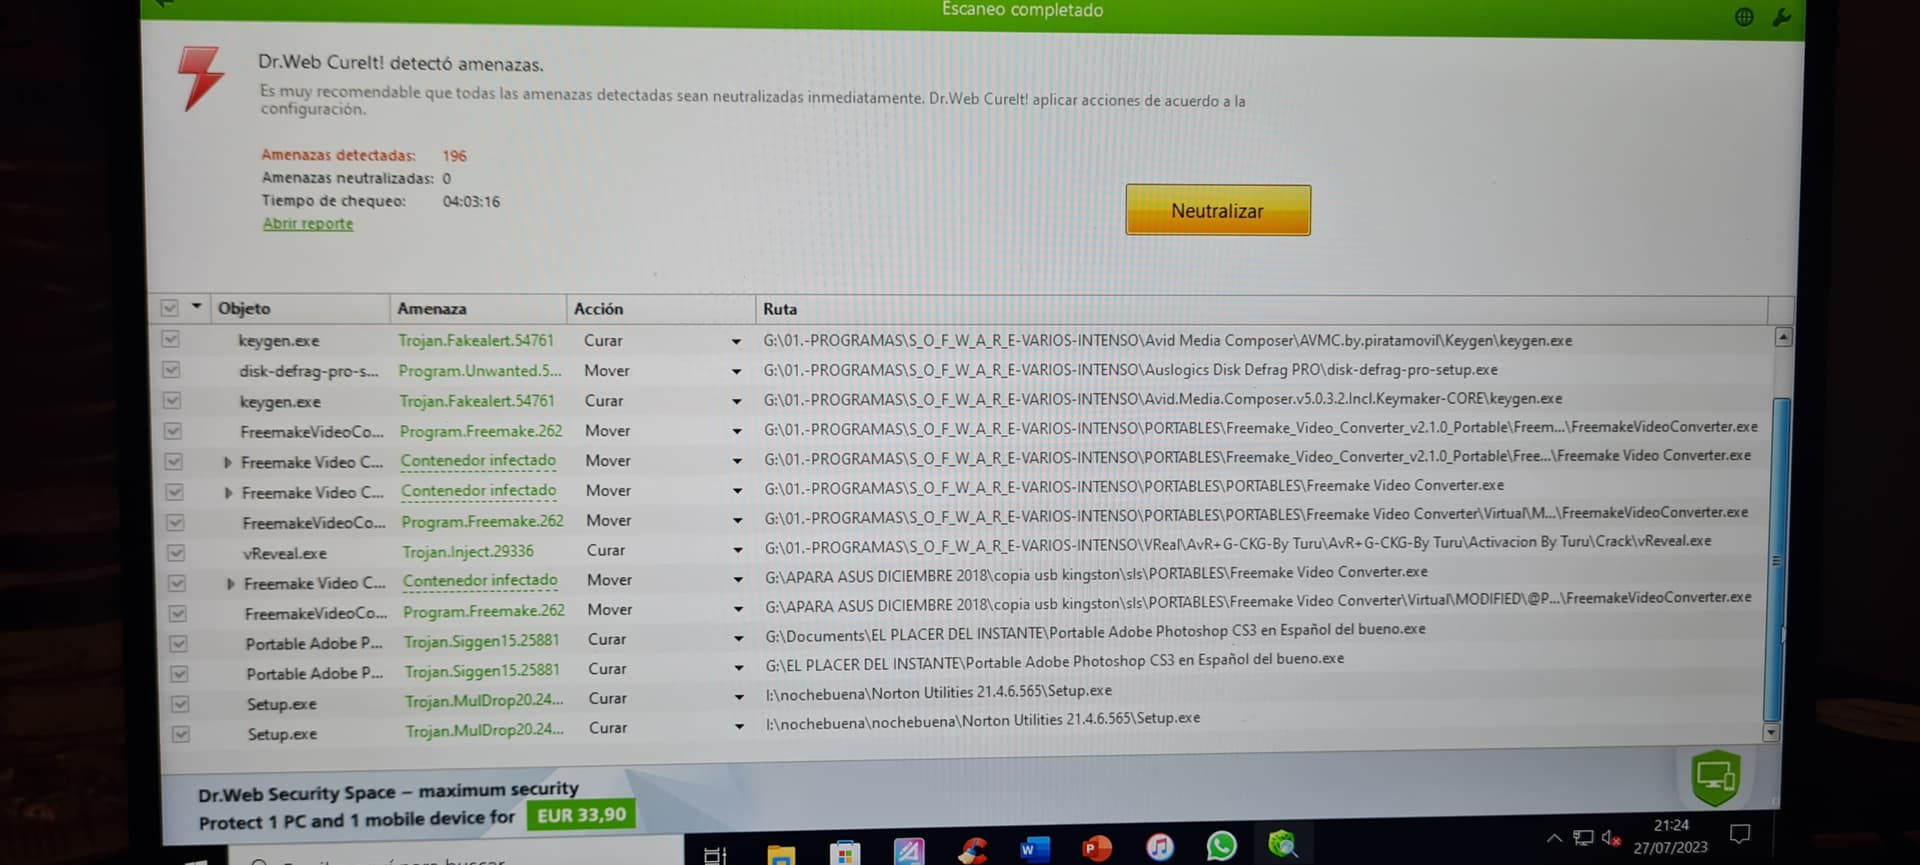1920x865 pixels.
Task: Open PowerPoint from the taskbar
Action: (1097, 848)
